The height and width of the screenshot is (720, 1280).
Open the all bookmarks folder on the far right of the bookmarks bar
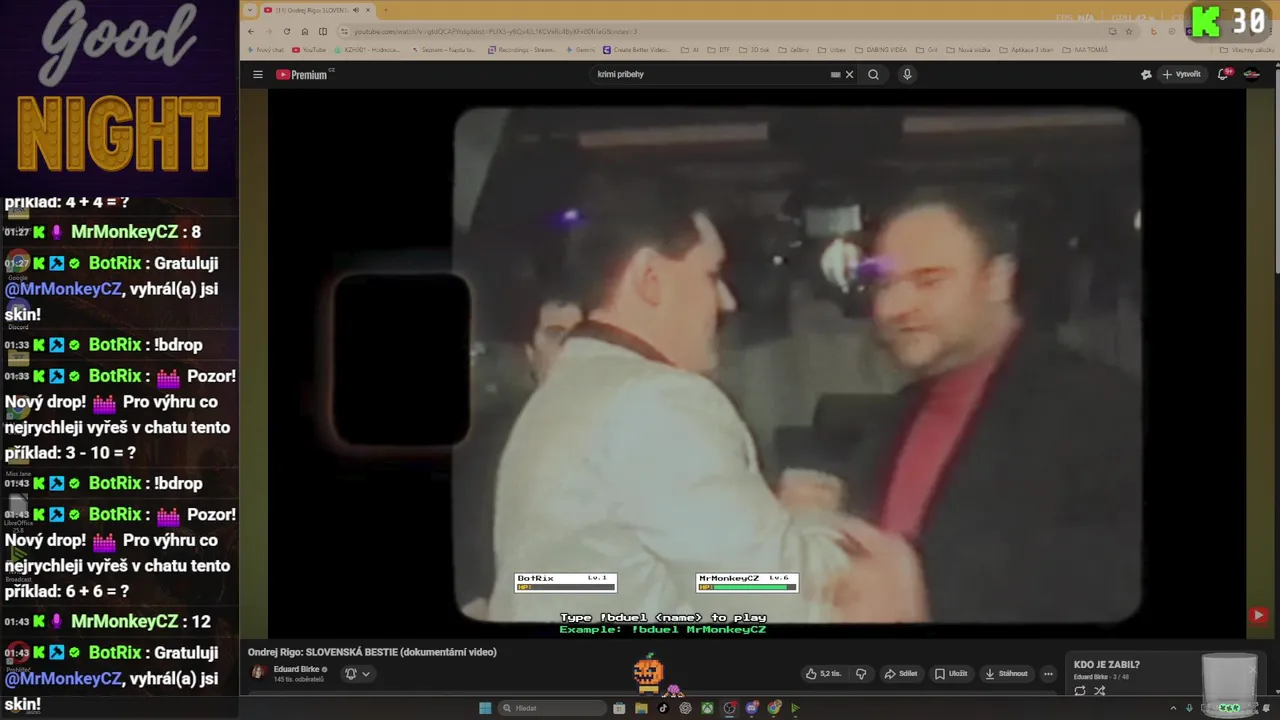click(1248, 49)
